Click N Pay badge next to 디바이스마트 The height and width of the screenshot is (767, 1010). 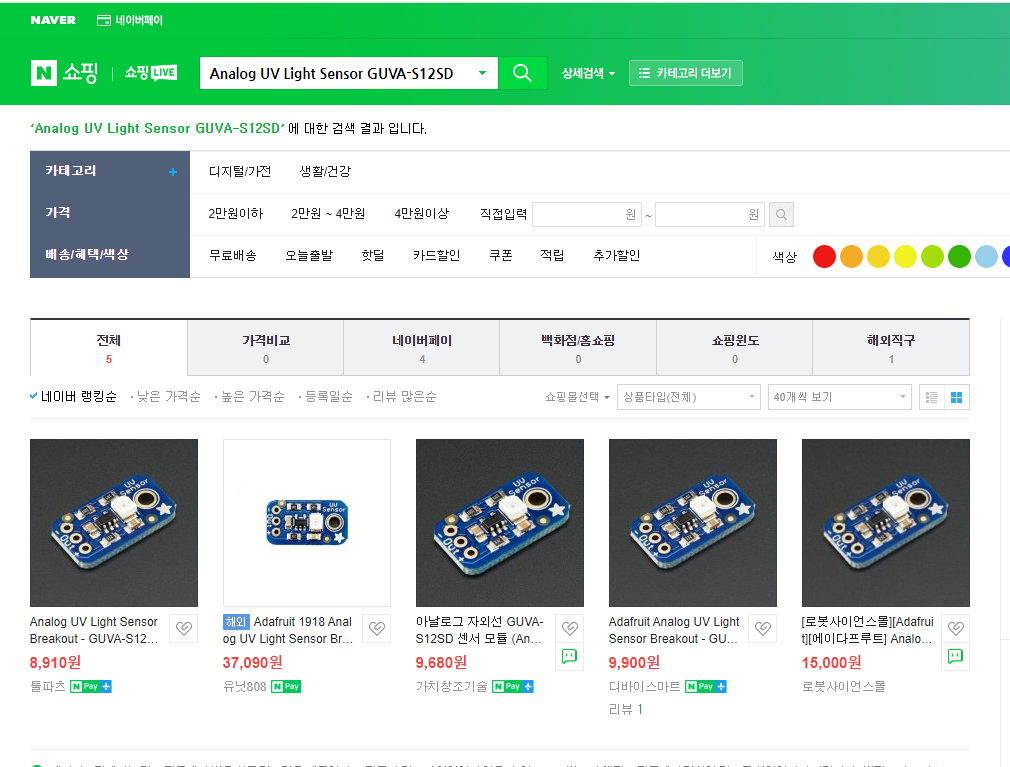tap(705, 687)
